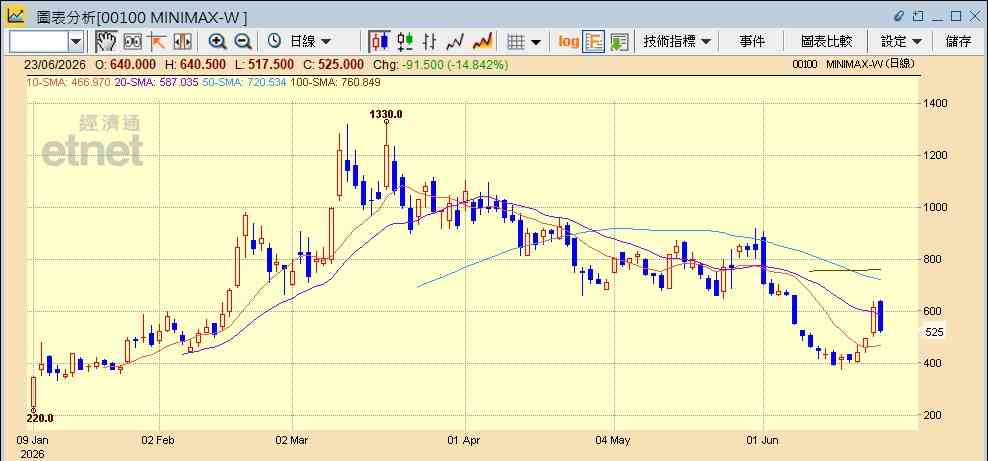The width and height of the screenshot is (988, 461).
Task: Click the binoculars view icon in toolbar
Action: [x=132, y=42]
